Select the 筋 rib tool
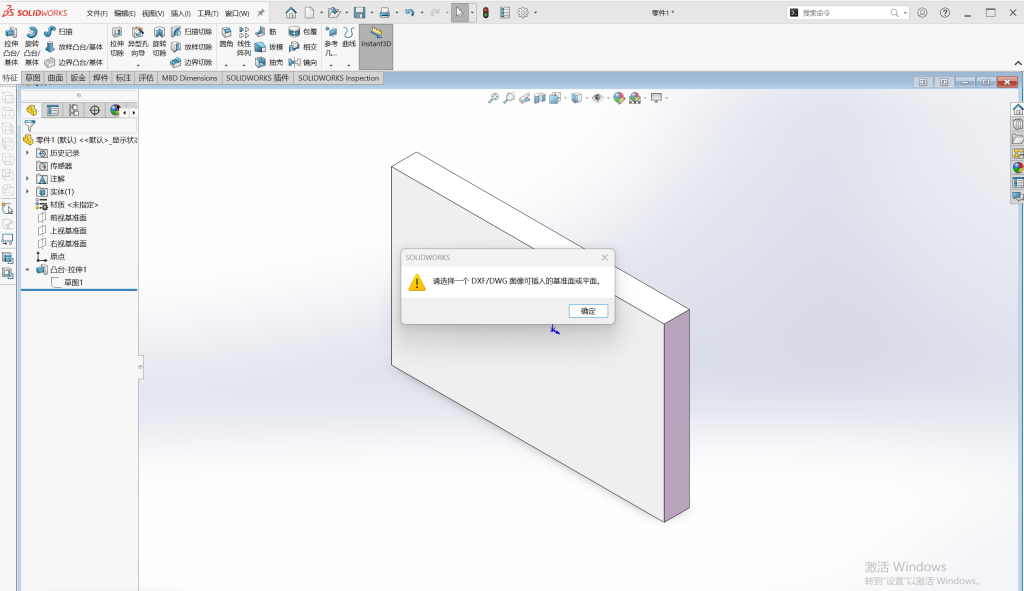Viewport: 1024px width, 591px height. (x=266, y=31)
